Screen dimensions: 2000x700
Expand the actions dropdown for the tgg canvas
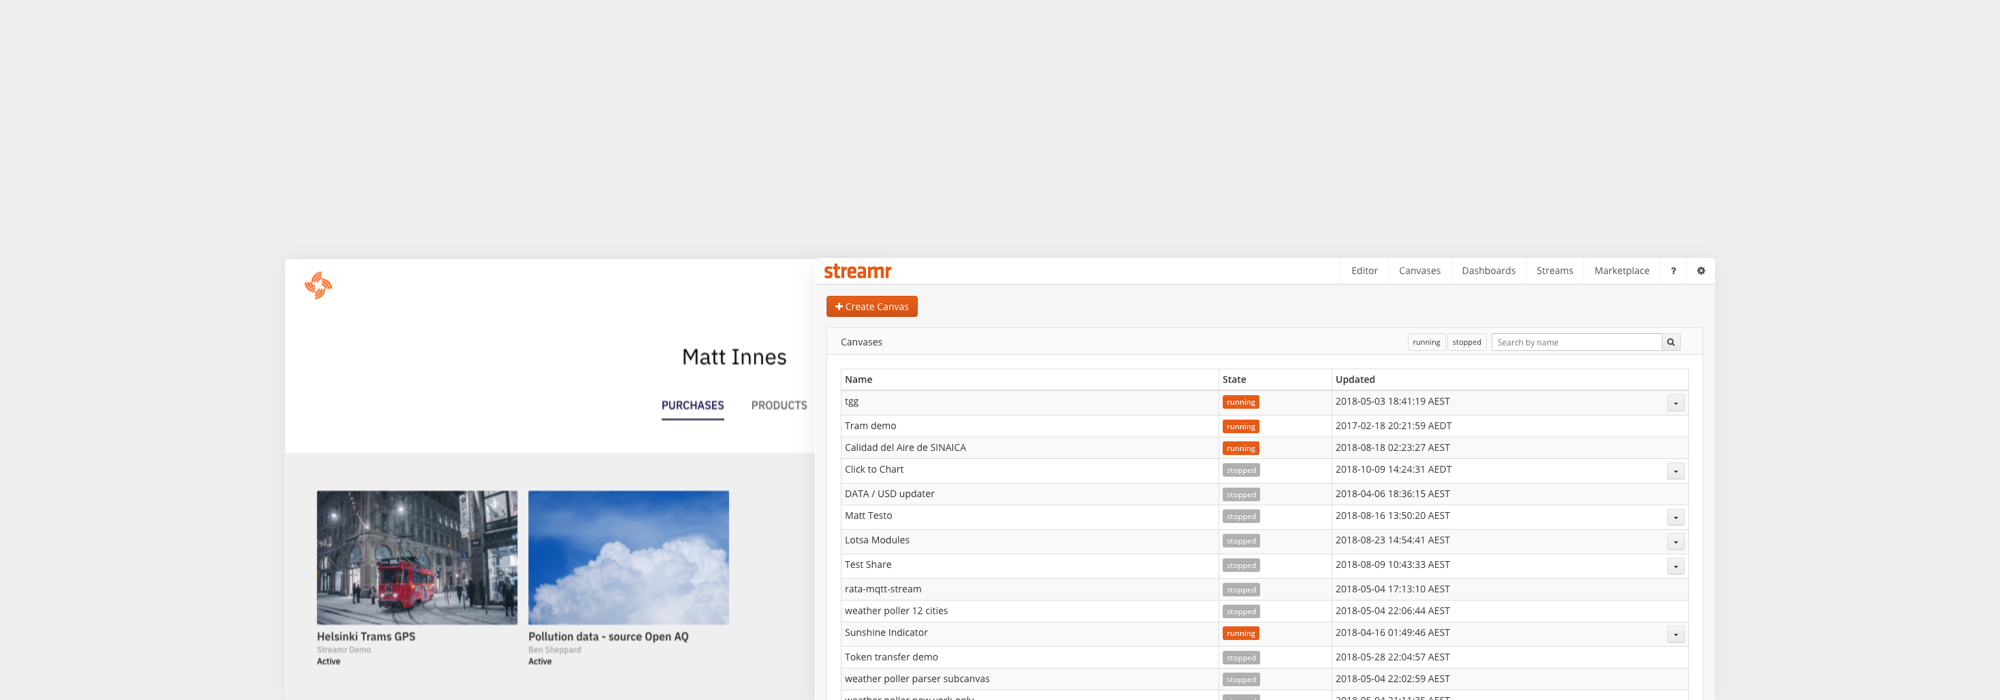click(1676, 403)
